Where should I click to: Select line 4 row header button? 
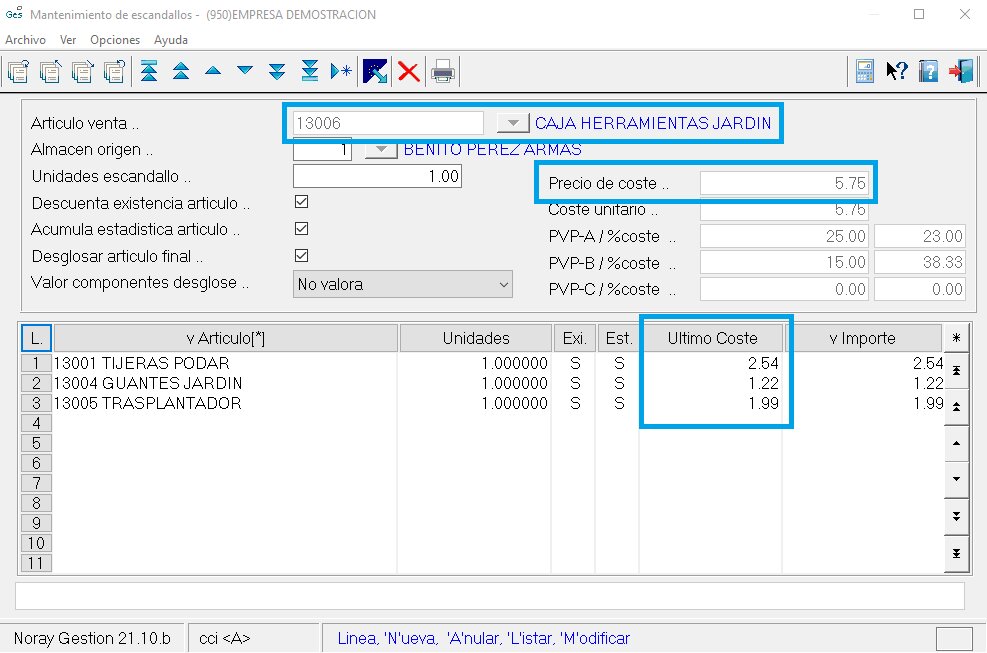tap(37, 423)
